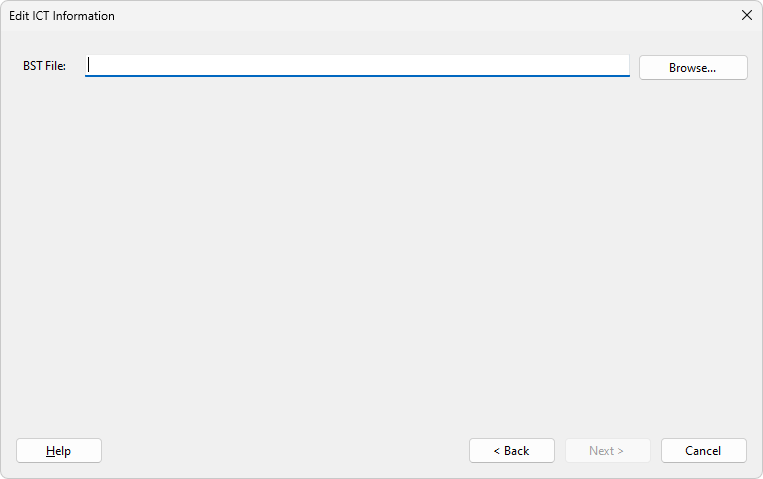Place the cursor in the BST path field

[x=357, y=66]
